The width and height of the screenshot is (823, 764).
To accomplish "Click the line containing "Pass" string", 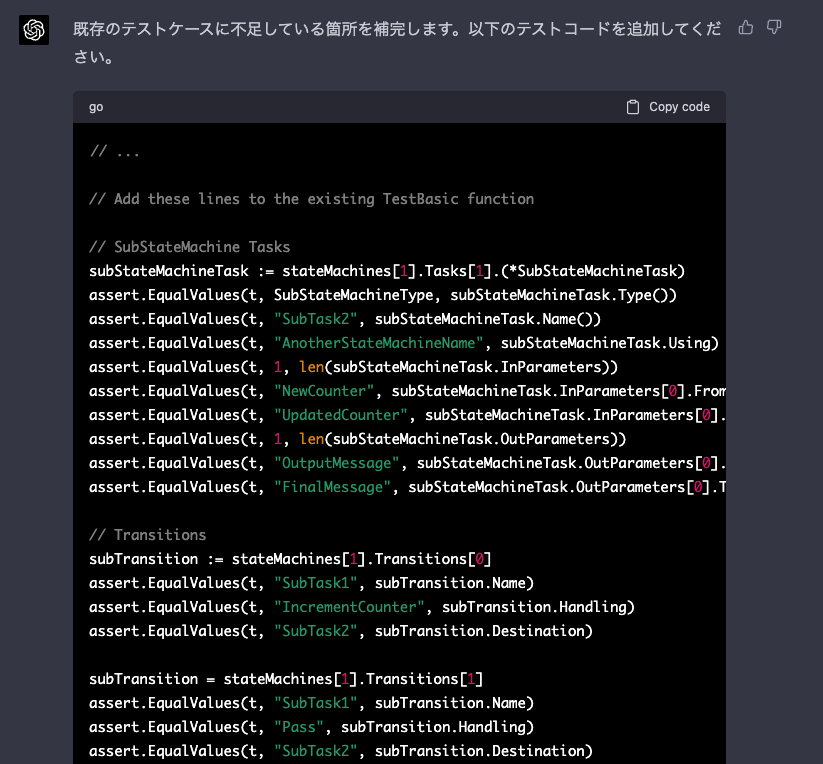I will 311,727.
